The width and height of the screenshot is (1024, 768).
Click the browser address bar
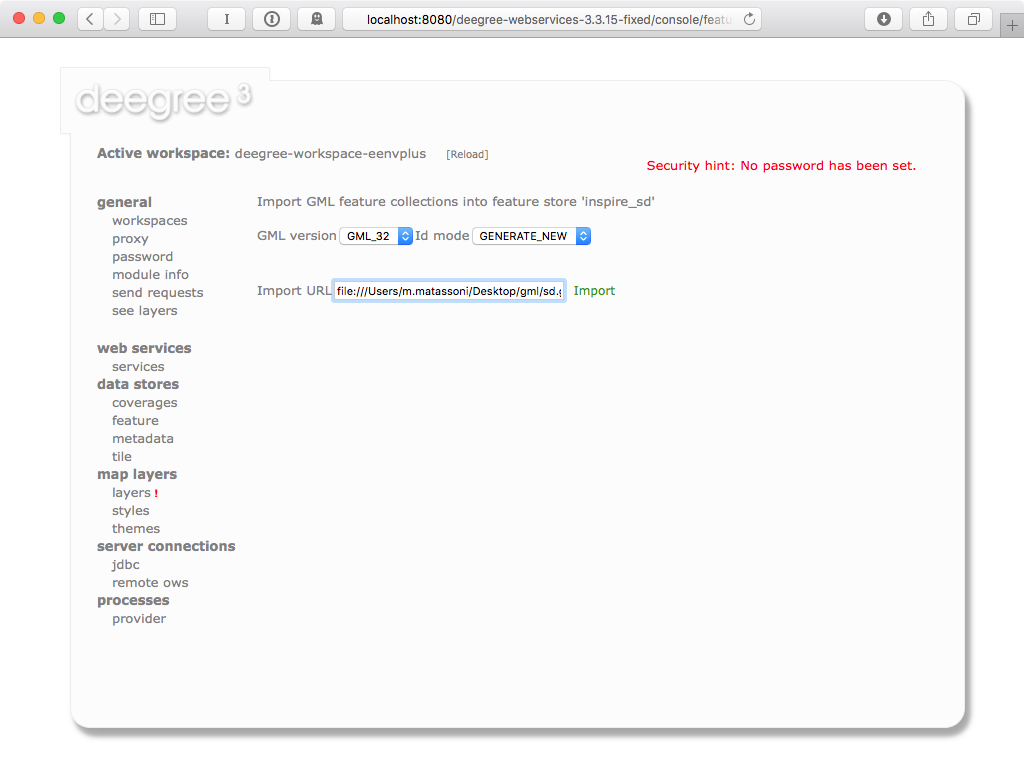552,19
